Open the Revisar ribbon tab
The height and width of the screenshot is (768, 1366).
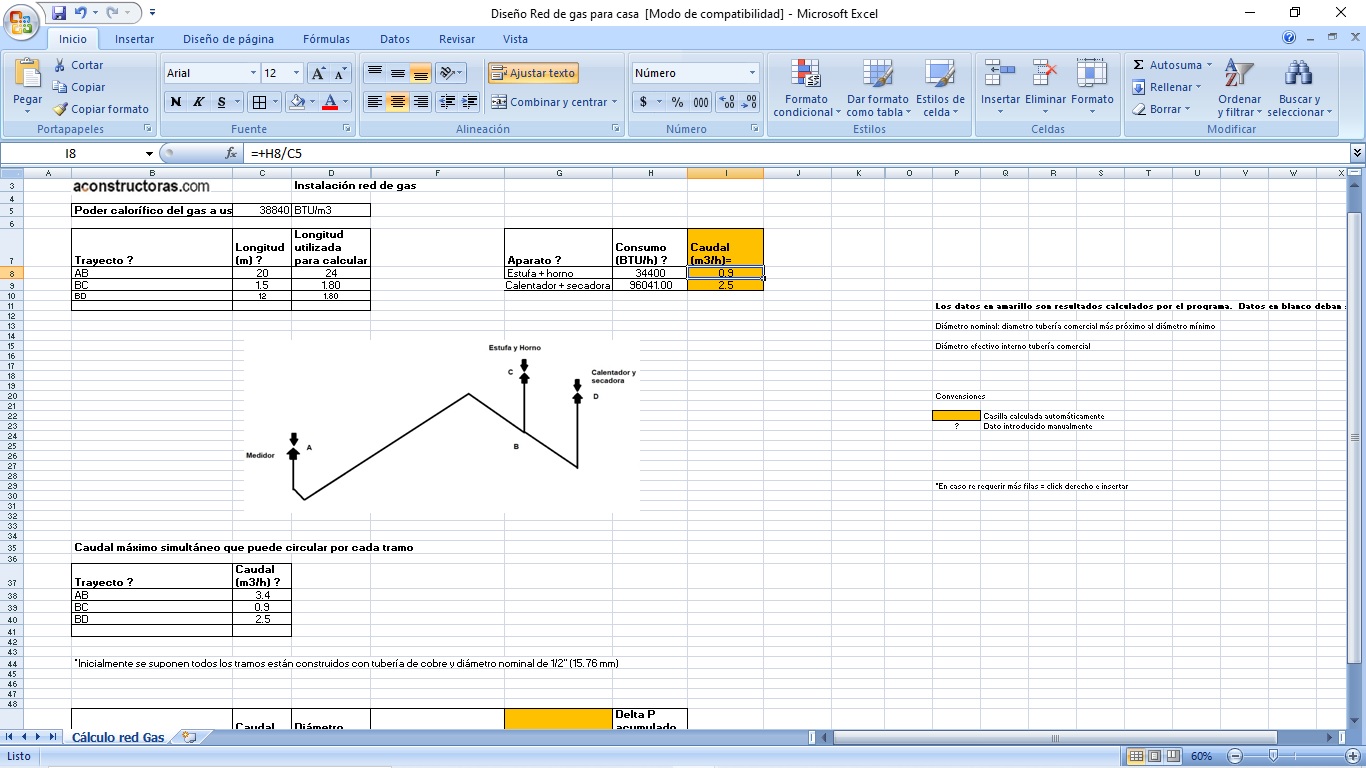[x=457, y=39]
